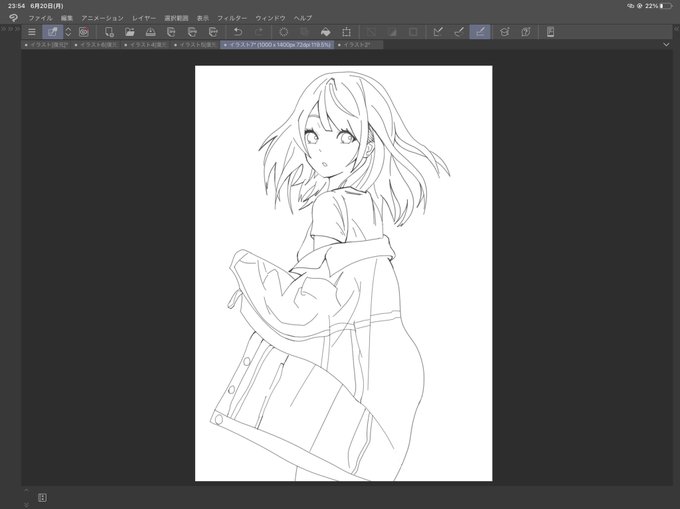This screenshot has width=680, height=509.
Task: Click the greyed Invert Selection icon
Action: 392,32
